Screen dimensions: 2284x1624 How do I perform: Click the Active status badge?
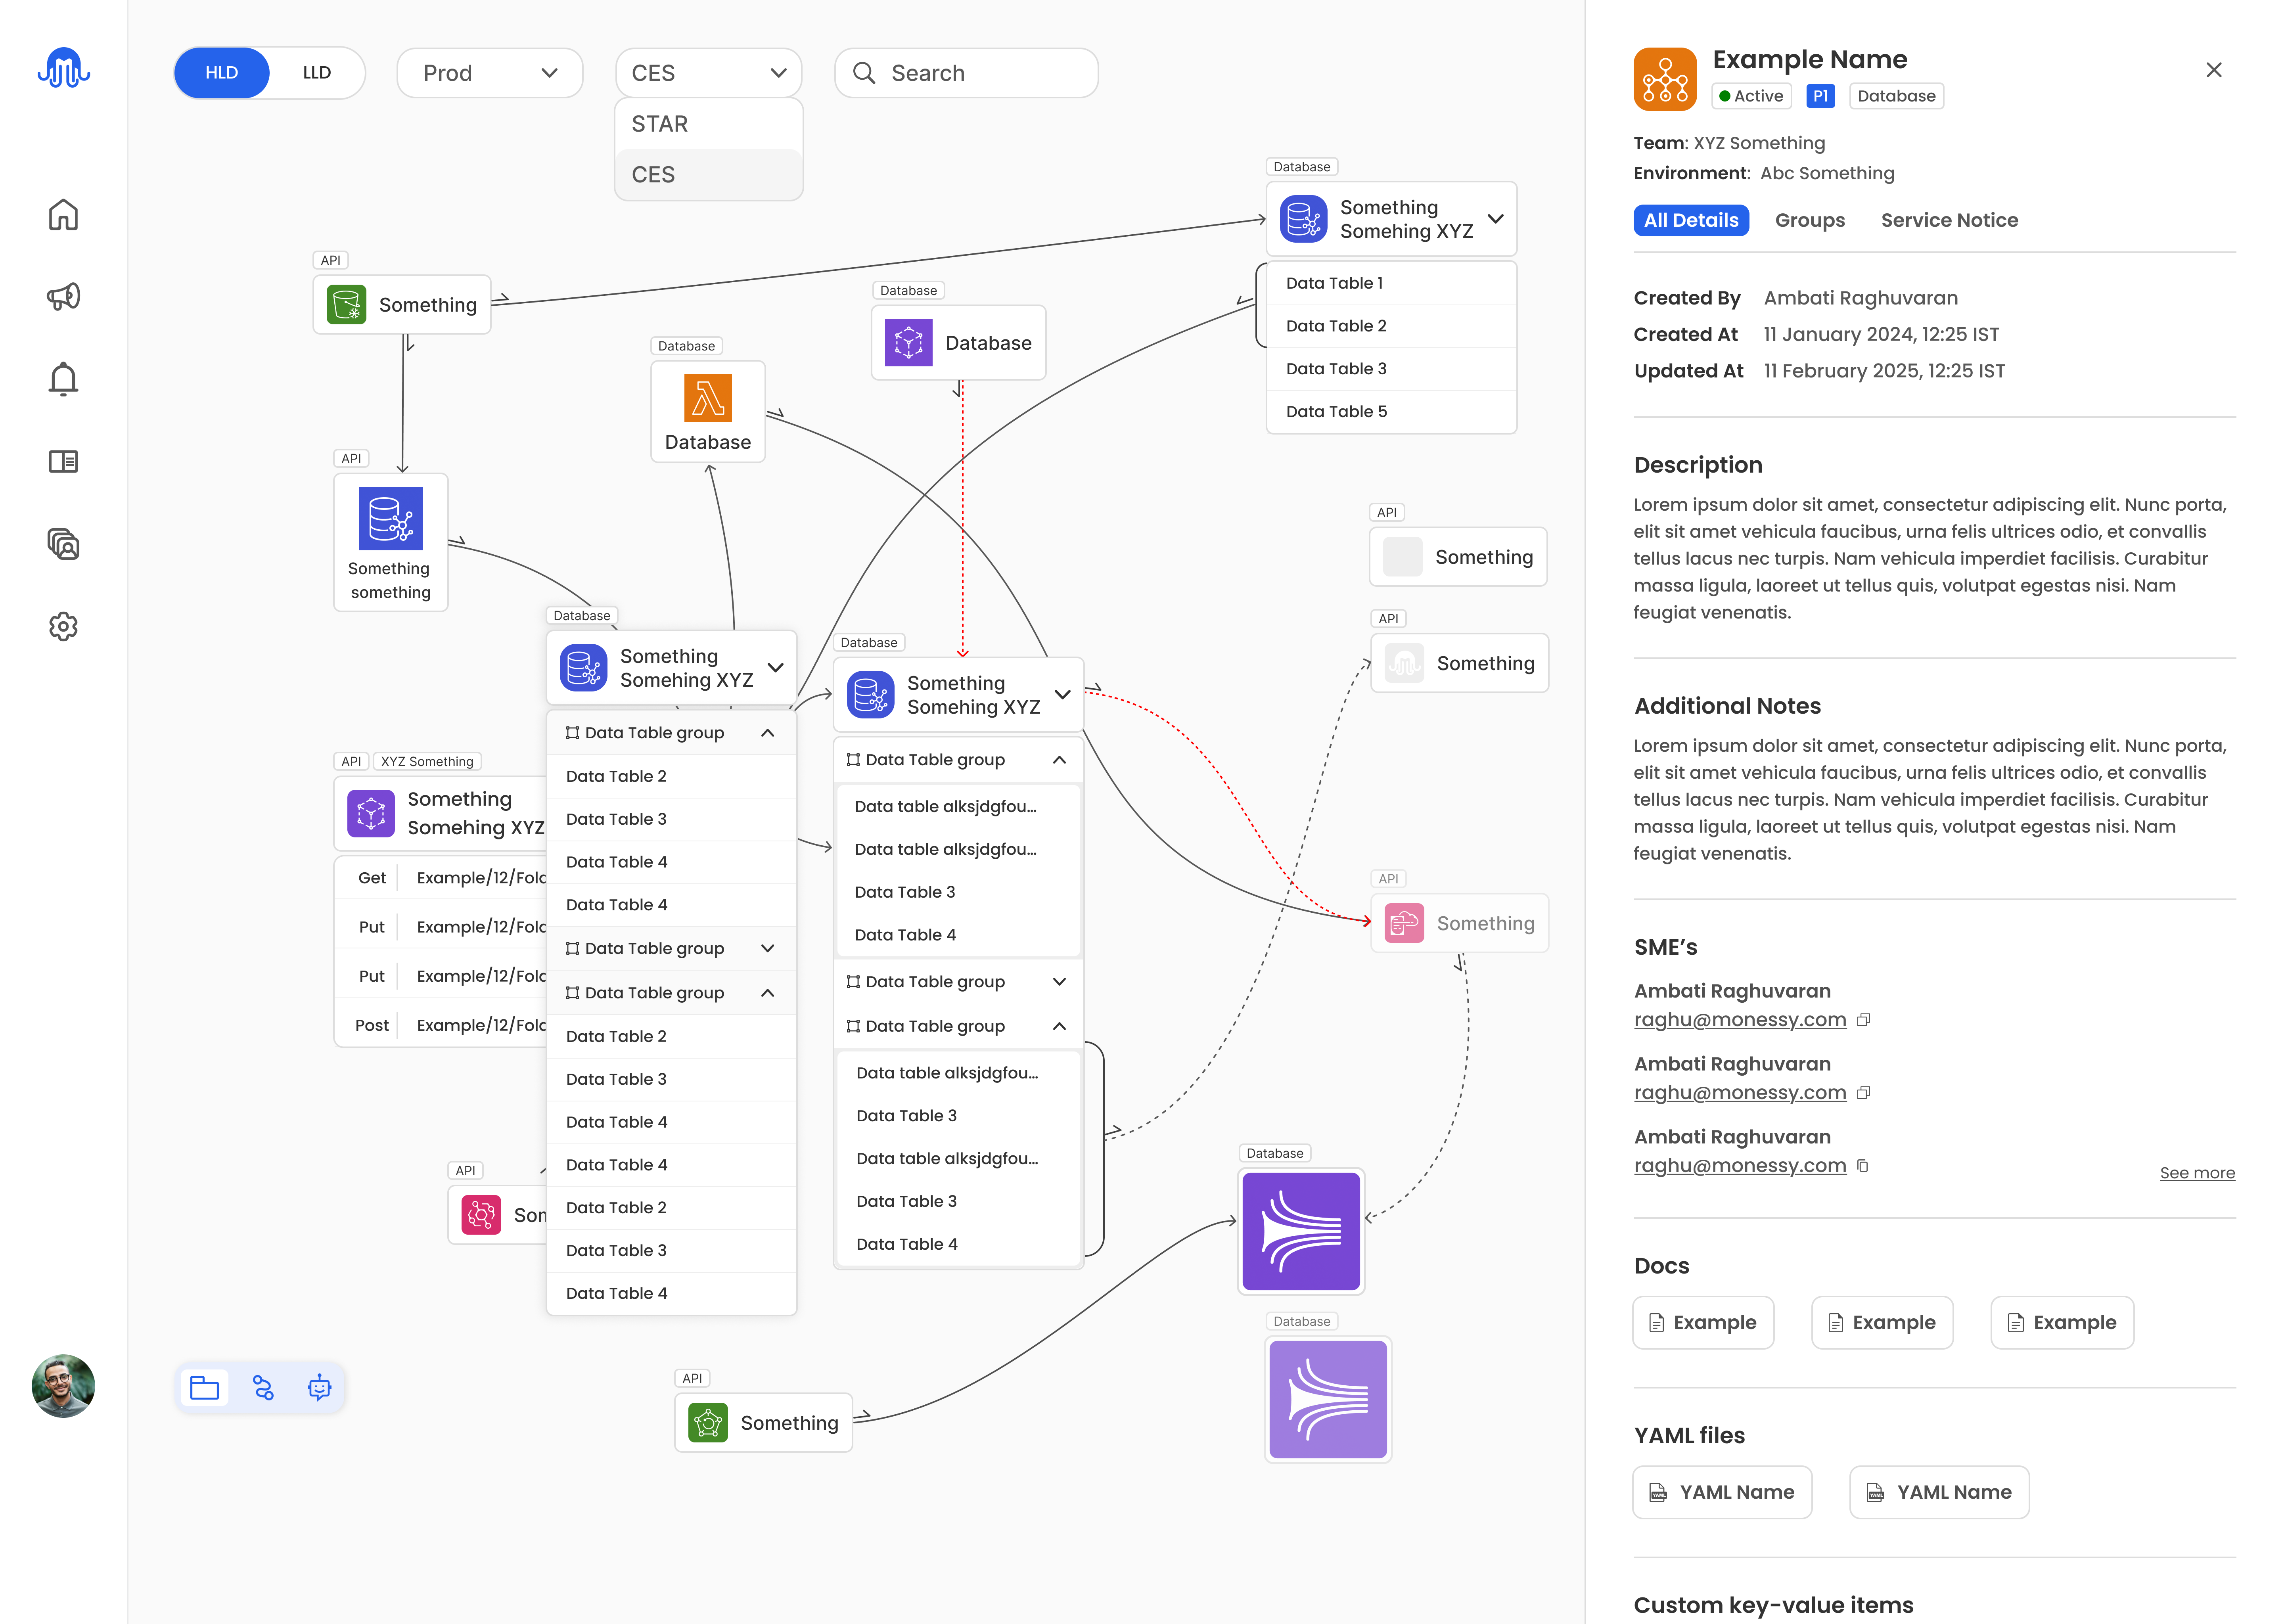pyautogui.click(x=1751, y=96)
